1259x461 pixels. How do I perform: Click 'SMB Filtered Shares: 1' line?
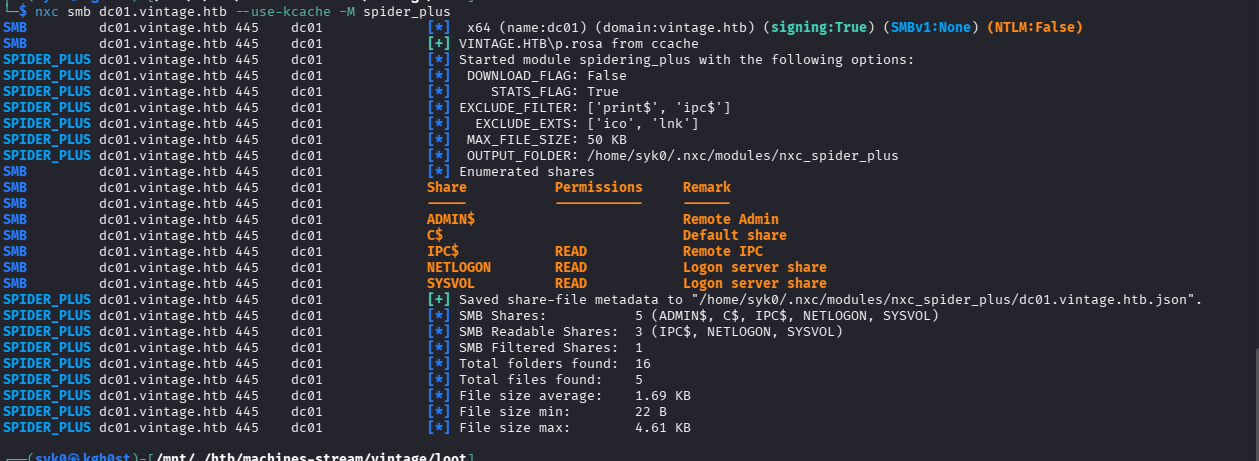point(551,347)
